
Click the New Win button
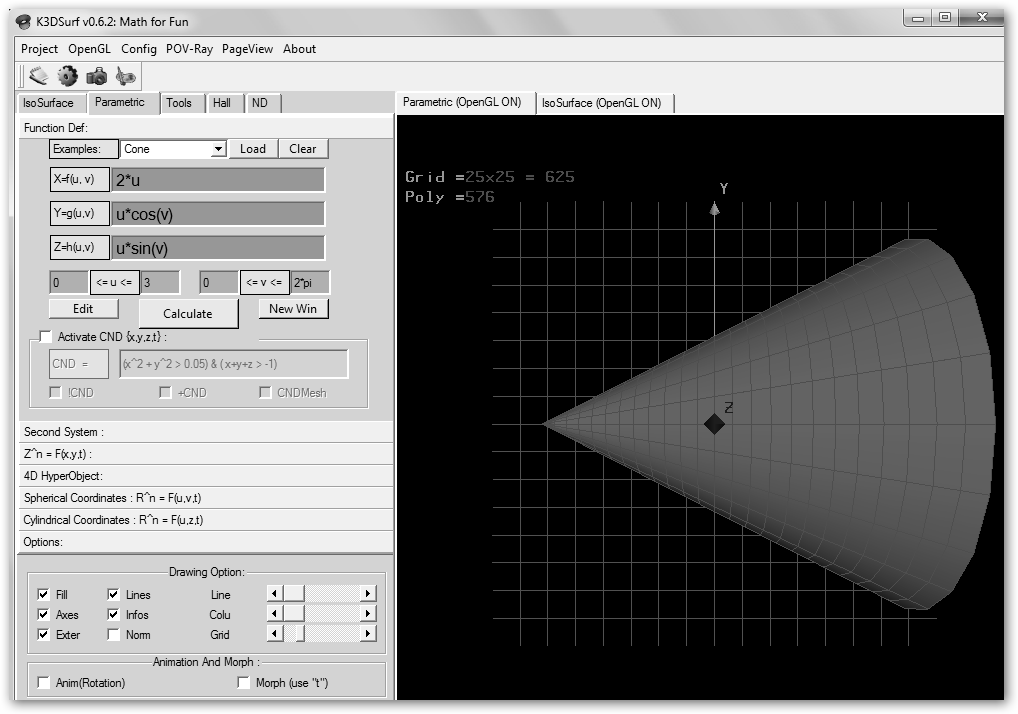point(293,309)
